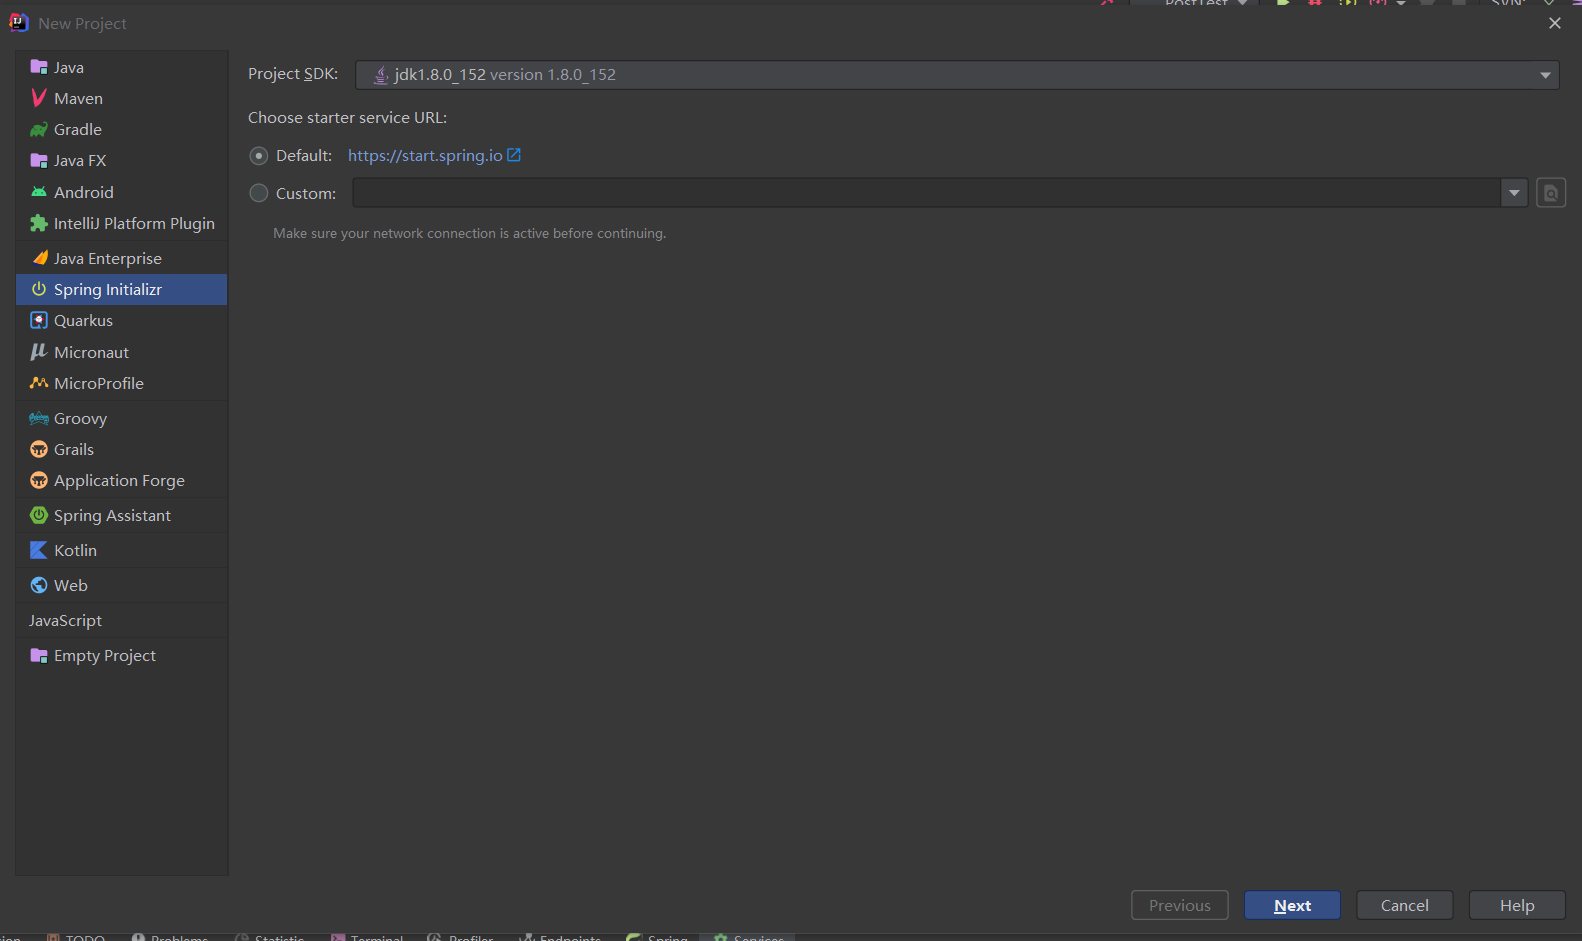Select the Default starter service radio button
The image size is (1582, 941).
pyautogui.click(x=259, y=155)
